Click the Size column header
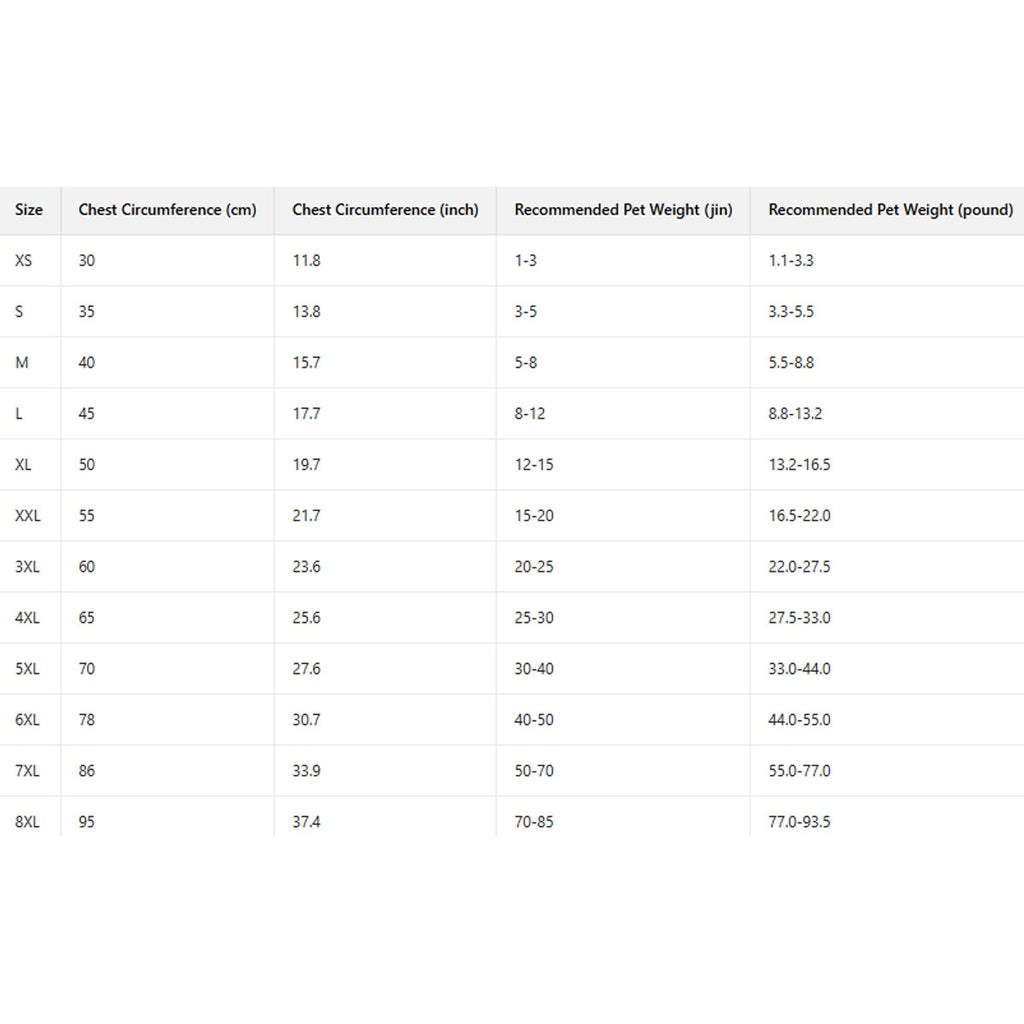Screen dimensions: 1024x1024 (29, 210)
